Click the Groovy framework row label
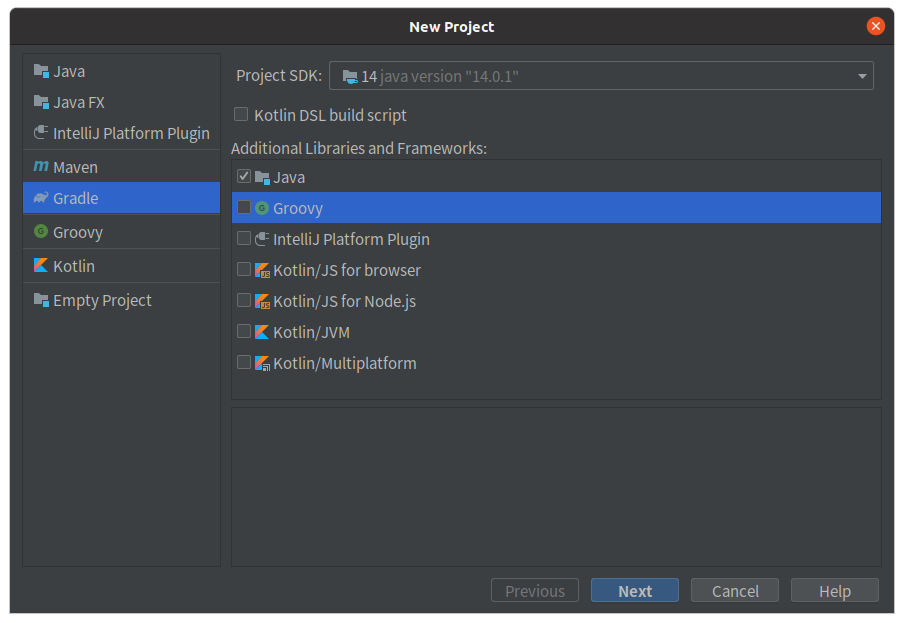The image size is (904, 623). pos(297,209)
